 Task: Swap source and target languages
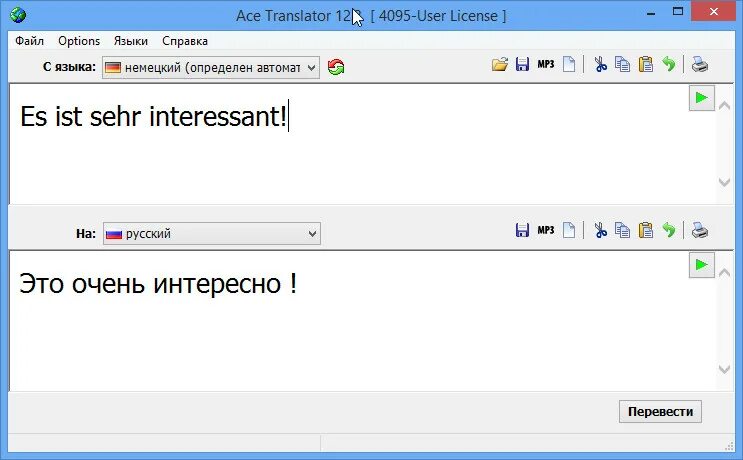(336, 67)
